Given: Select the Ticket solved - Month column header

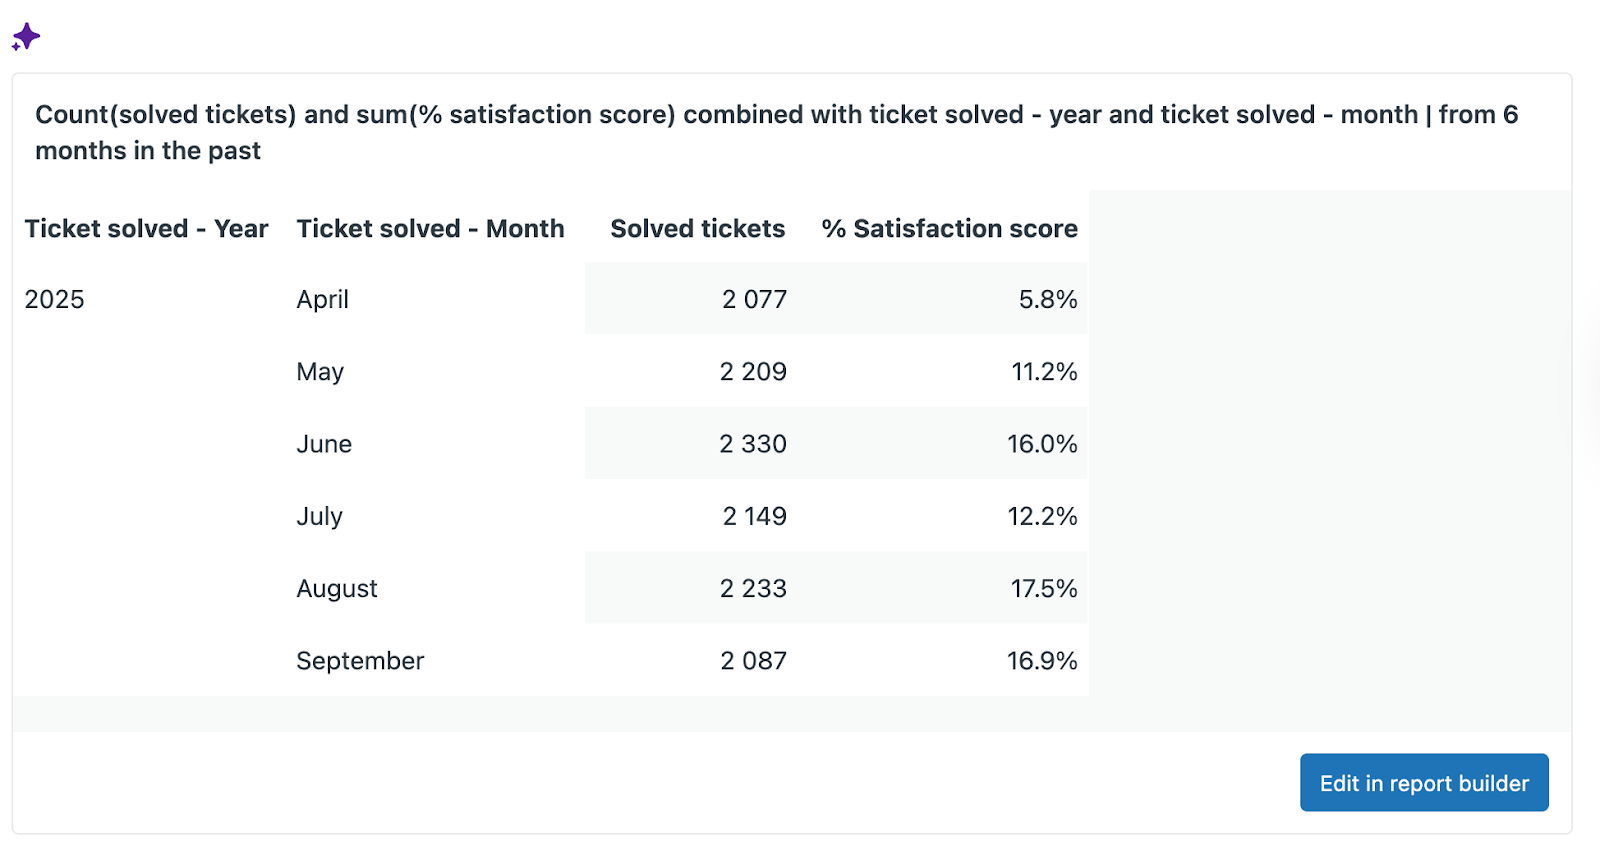Looking at the screenshot, I should 430,229.
